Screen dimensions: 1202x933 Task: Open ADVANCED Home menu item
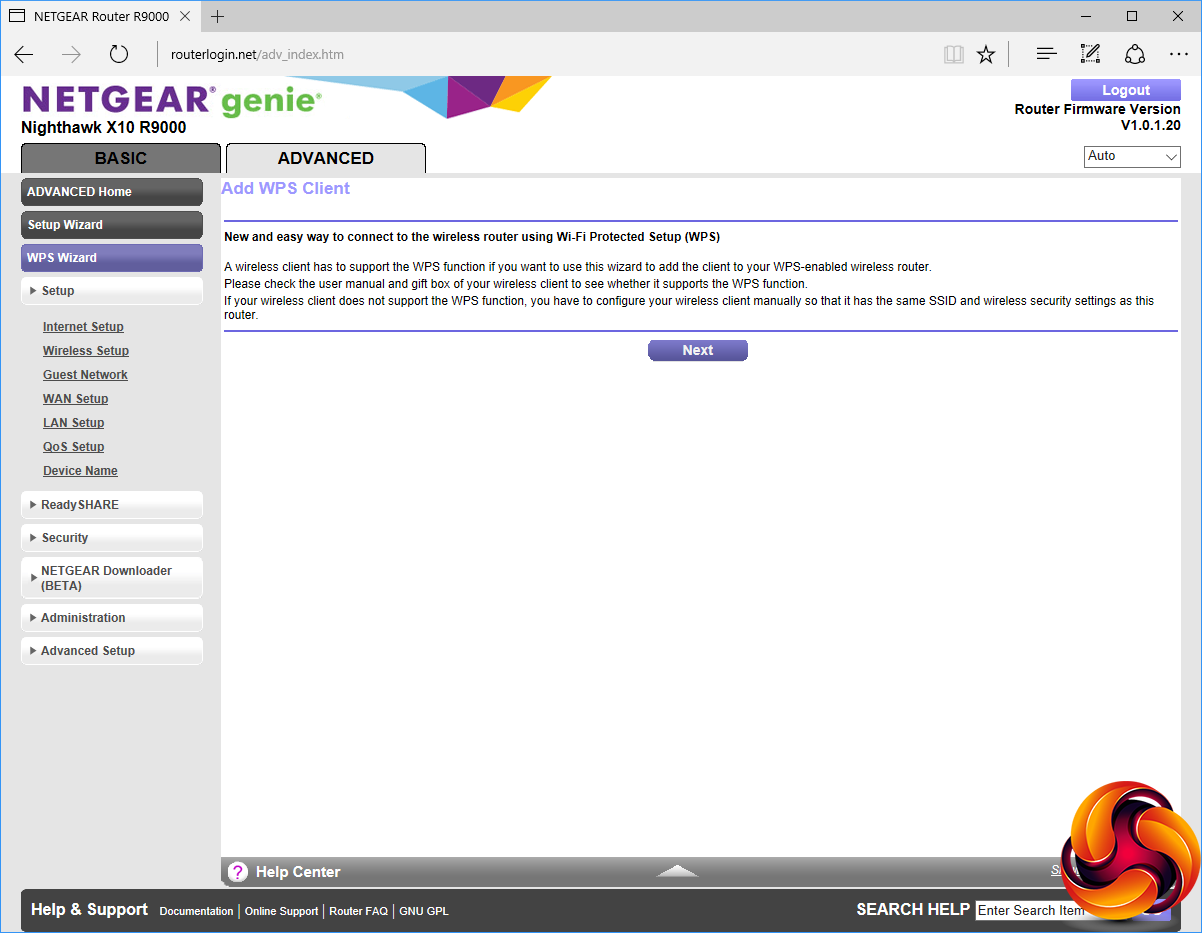tap(112, 192)
